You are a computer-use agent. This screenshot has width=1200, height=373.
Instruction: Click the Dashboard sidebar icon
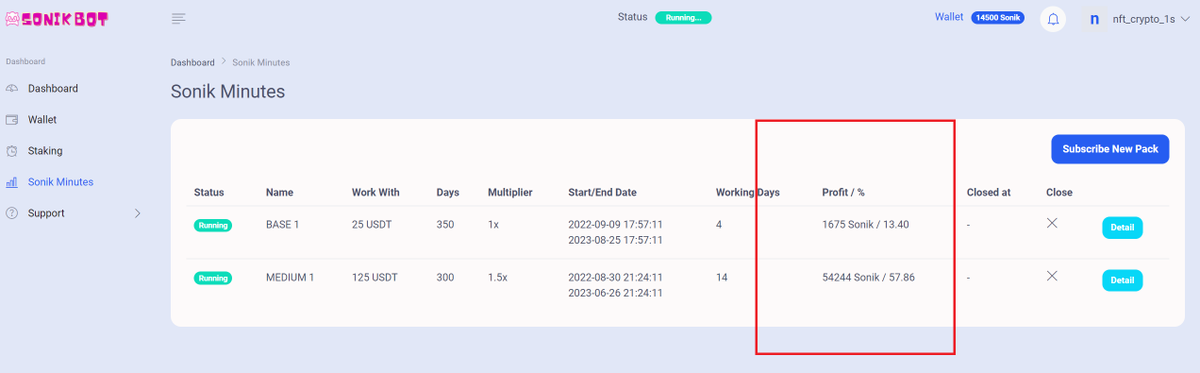tap(12, 89)
